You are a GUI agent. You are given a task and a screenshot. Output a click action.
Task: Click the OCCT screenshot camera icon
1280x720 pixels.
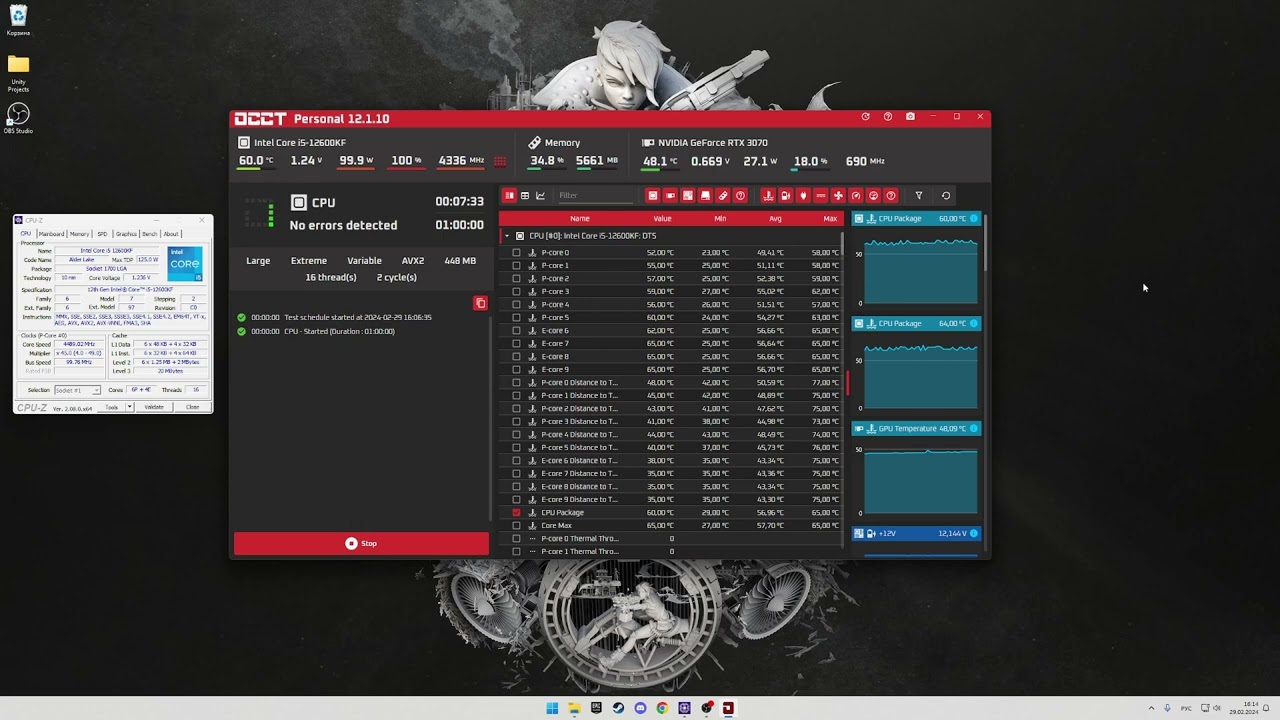click(910, 117)
